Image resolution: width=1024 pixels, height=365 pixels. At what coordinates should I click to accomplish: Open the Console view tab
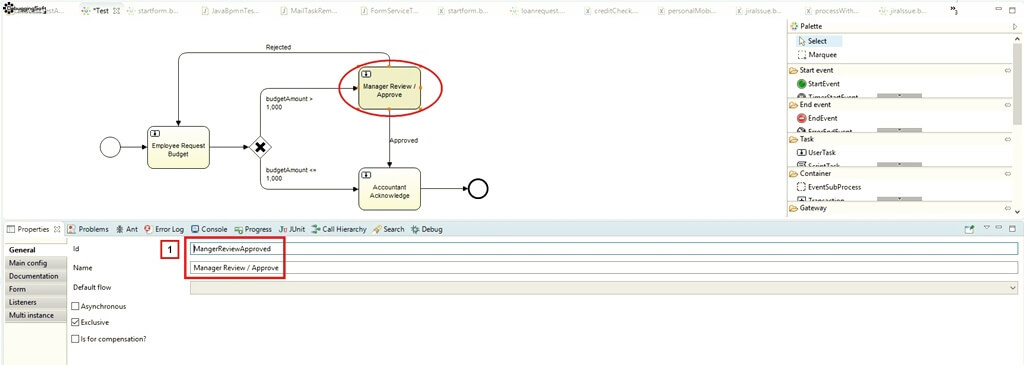click(209, 229)
